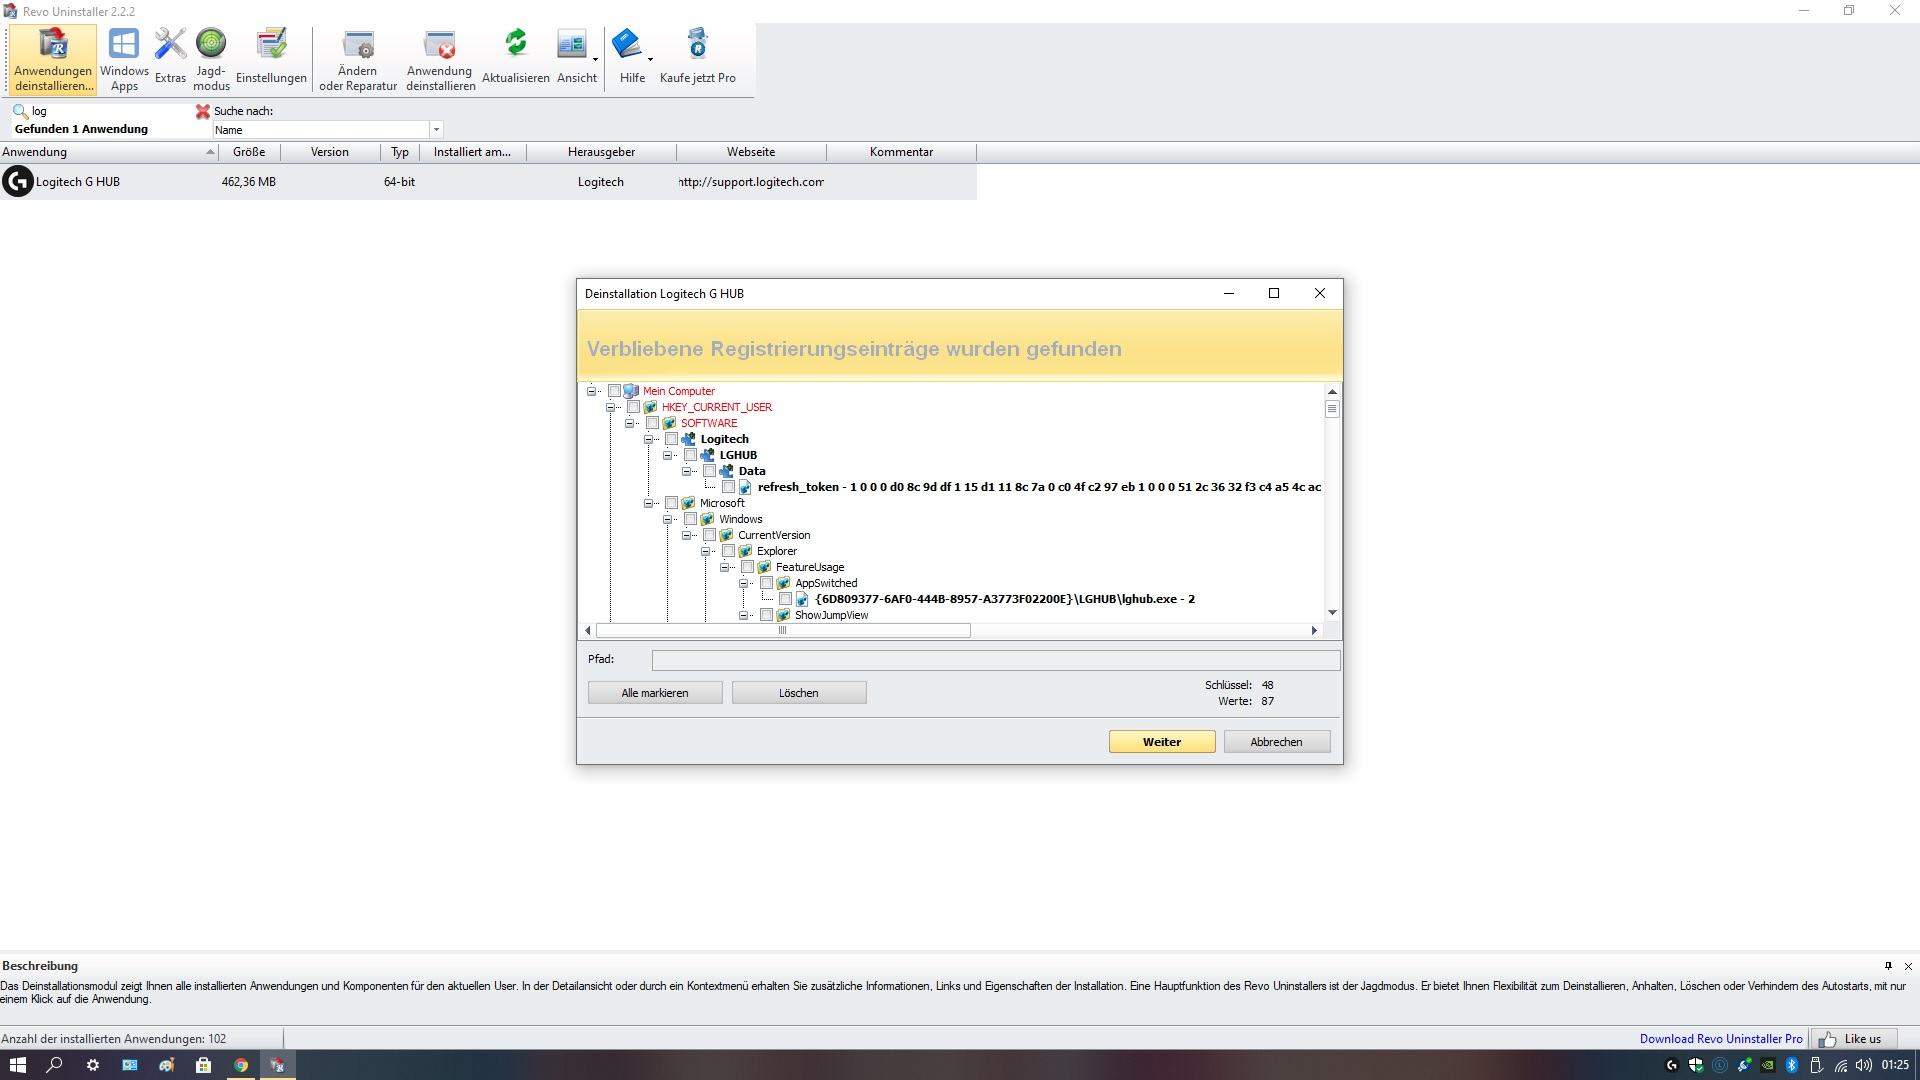Pin the Beschreibung panel

(x=1888, y=966)
